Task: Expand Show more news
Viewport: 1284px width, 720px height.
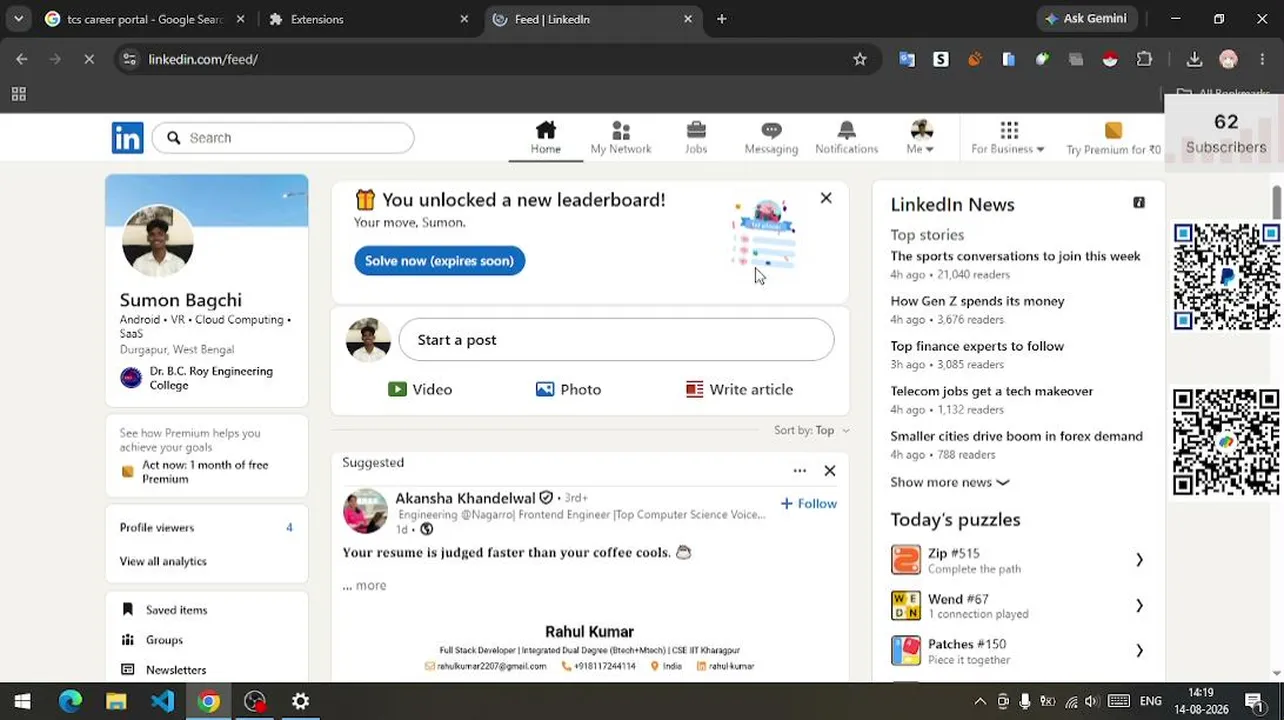Action: click(950, 482)
